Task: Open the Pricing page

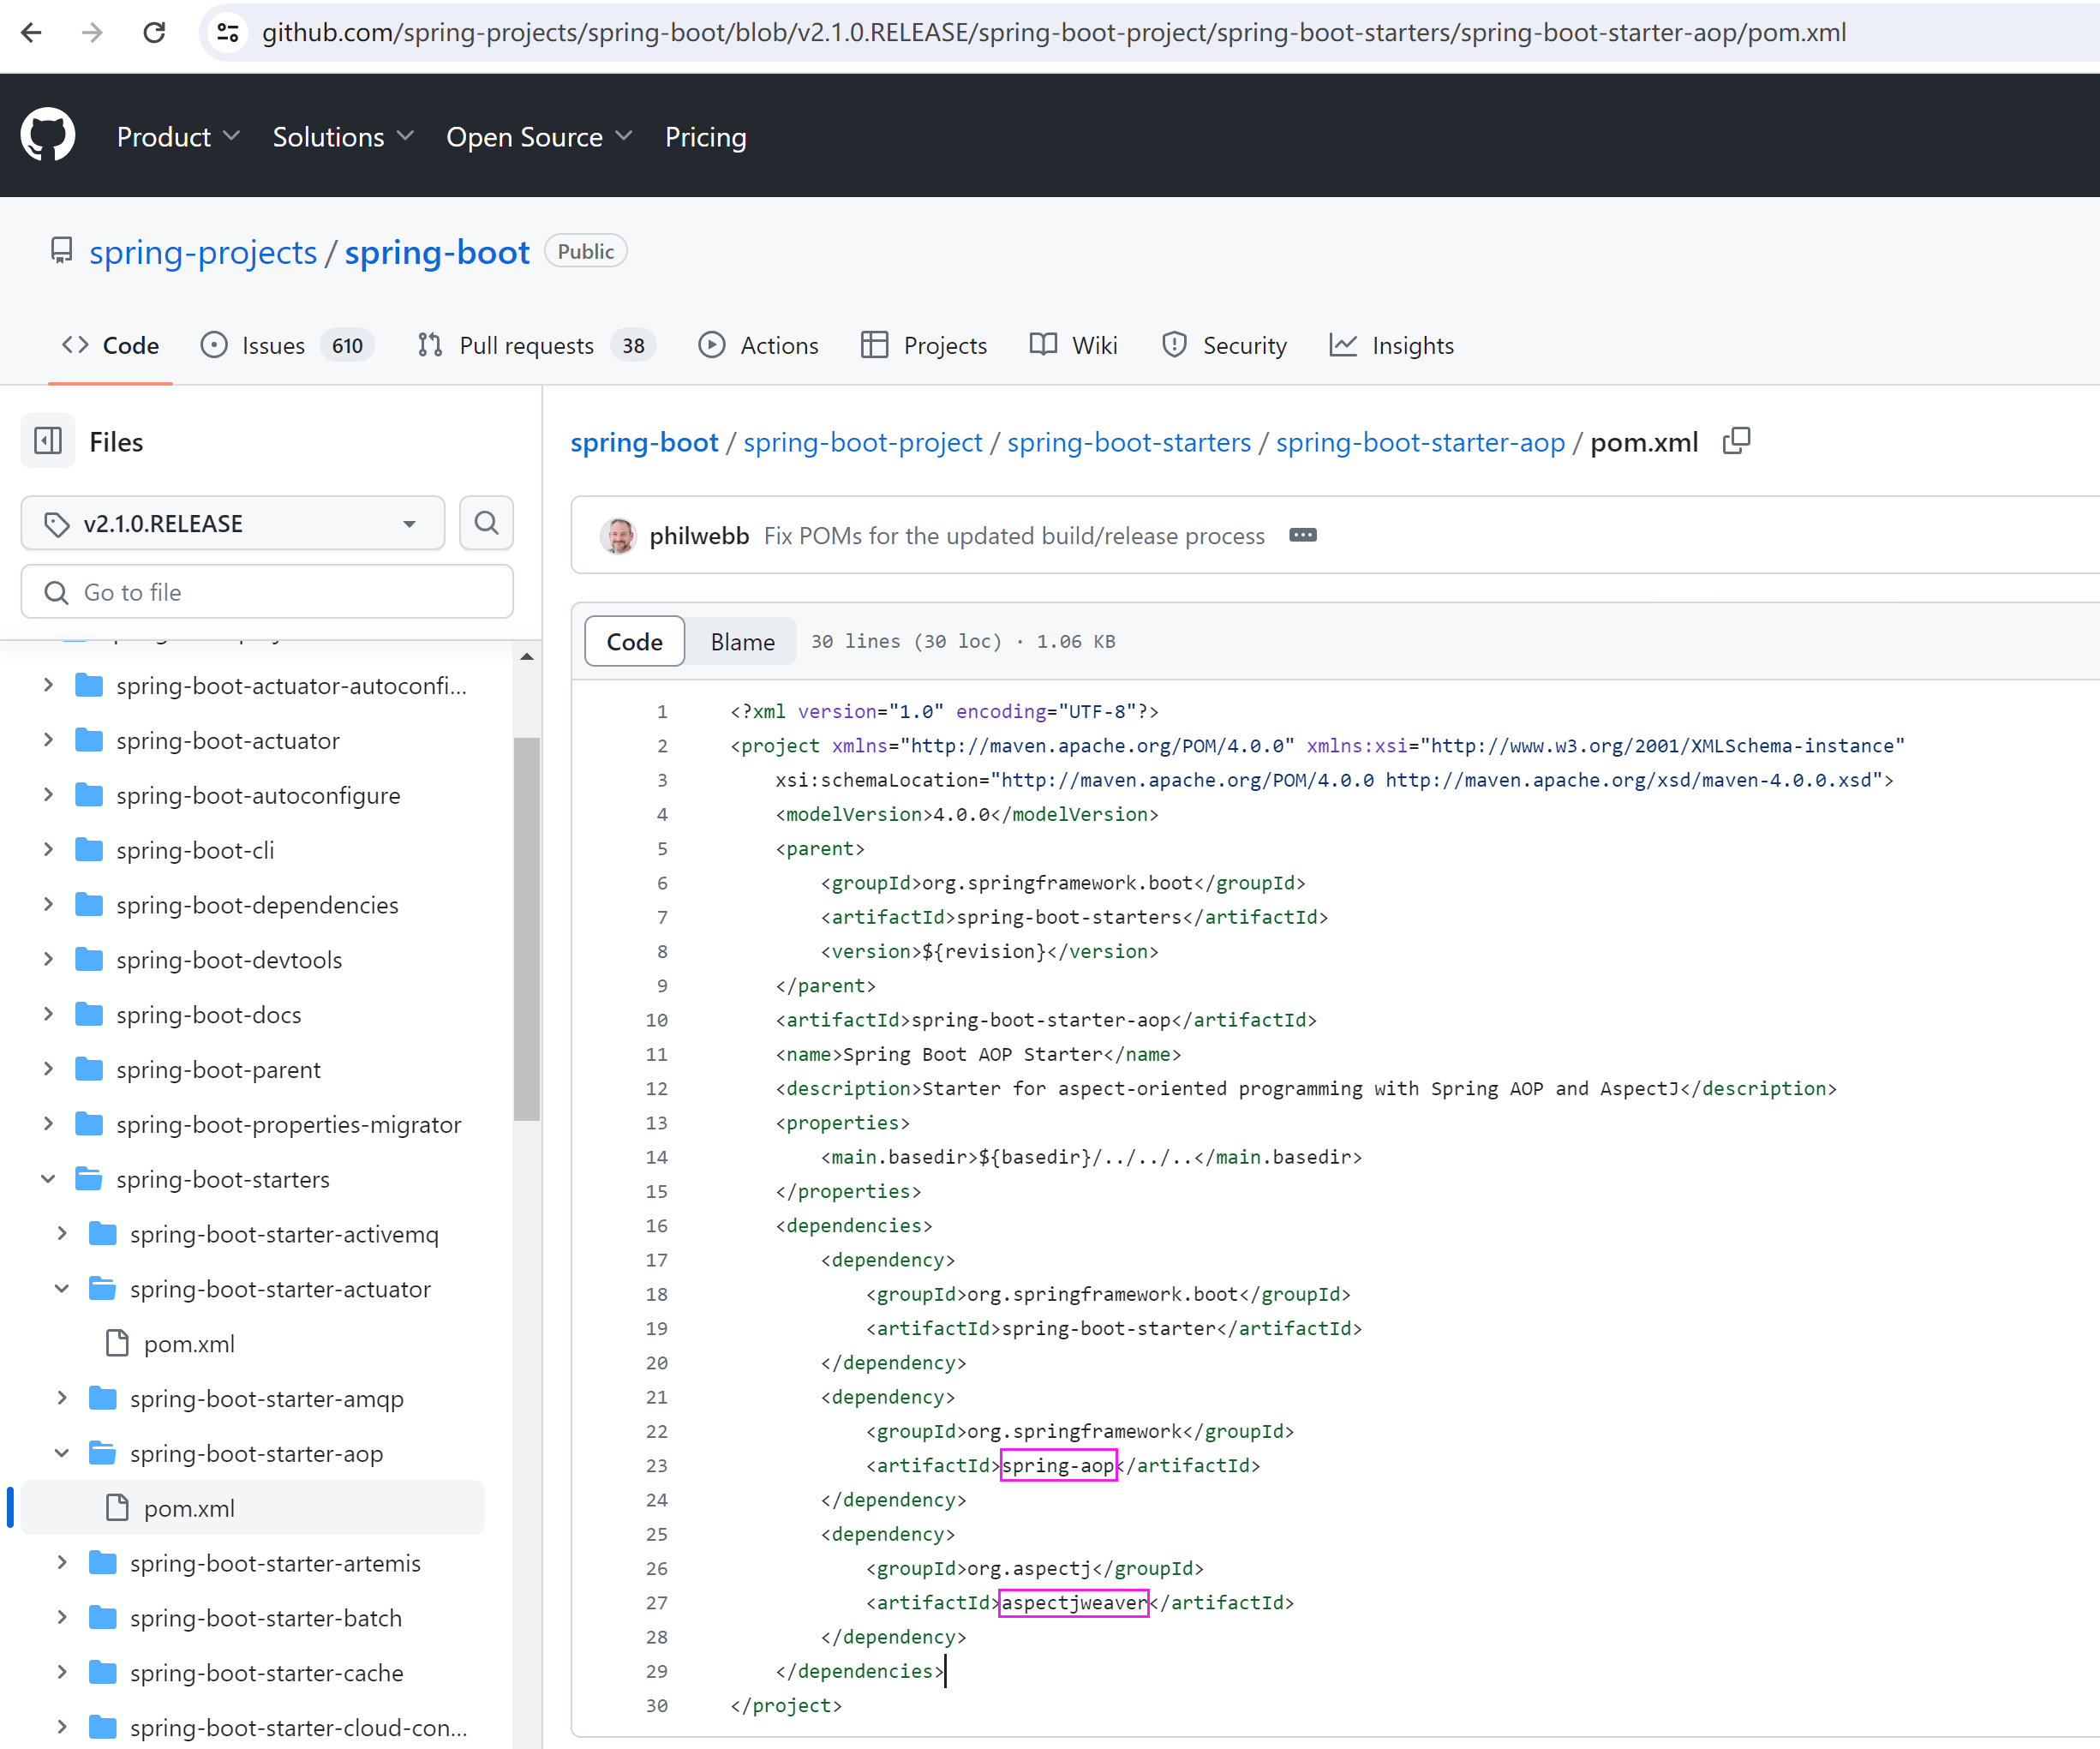Action: click(705, 137)
